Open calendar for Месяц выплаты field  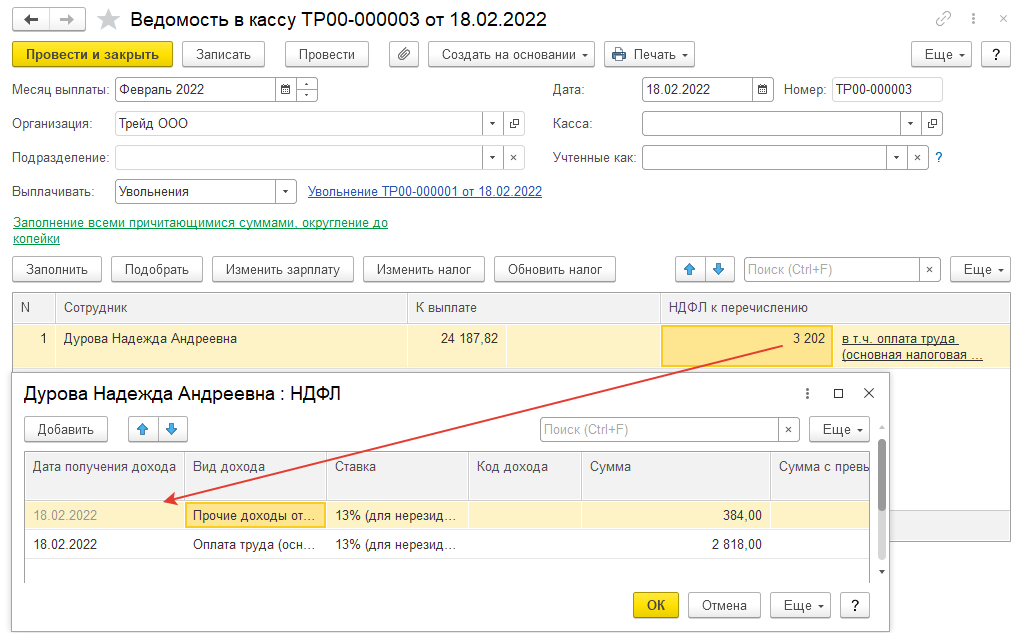tap(285, 90)
